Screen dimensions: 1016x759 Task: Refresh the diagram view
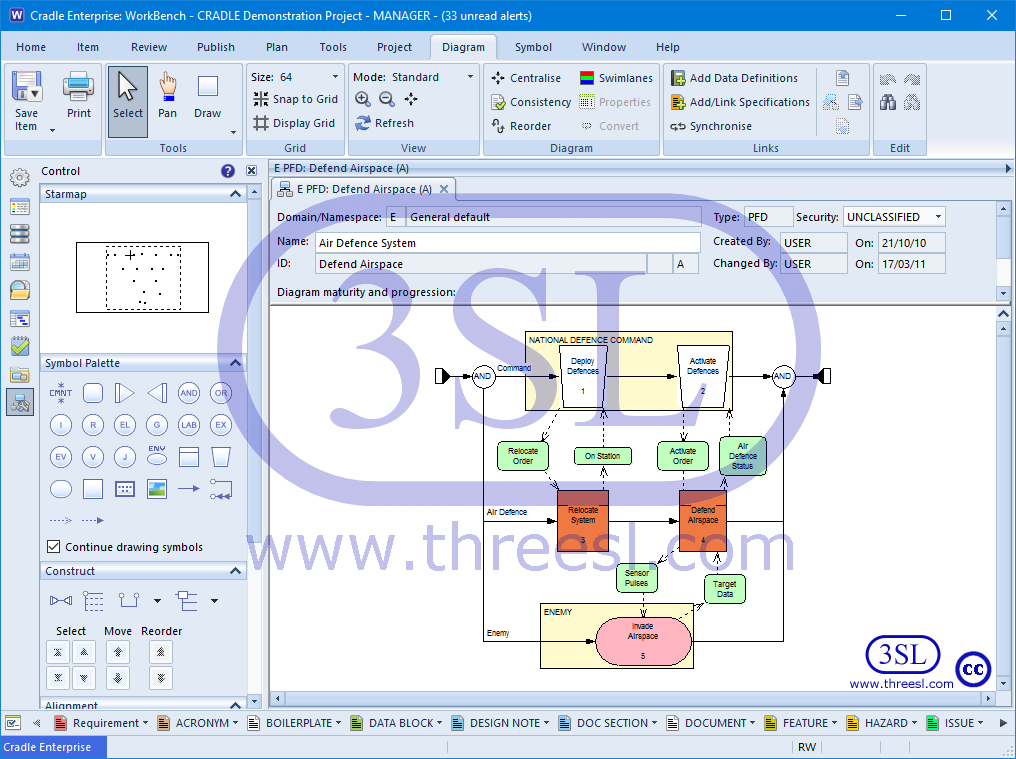click(384, 123)
